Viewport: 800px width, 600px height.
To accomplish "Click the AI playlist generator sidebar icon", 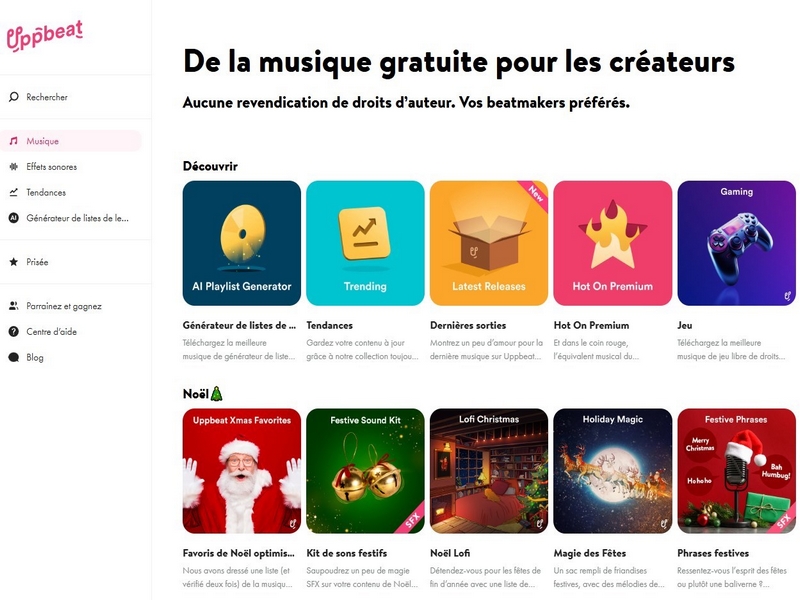I will click(x=14, y=218).
